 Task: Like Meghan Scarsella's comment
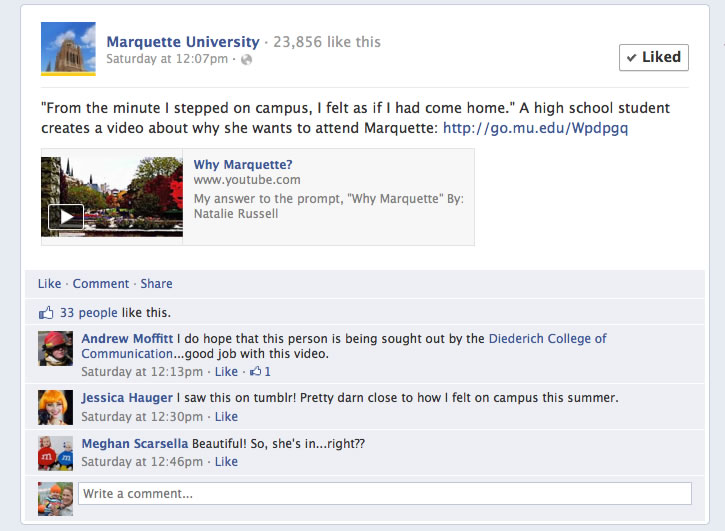(x=226, y=462)
